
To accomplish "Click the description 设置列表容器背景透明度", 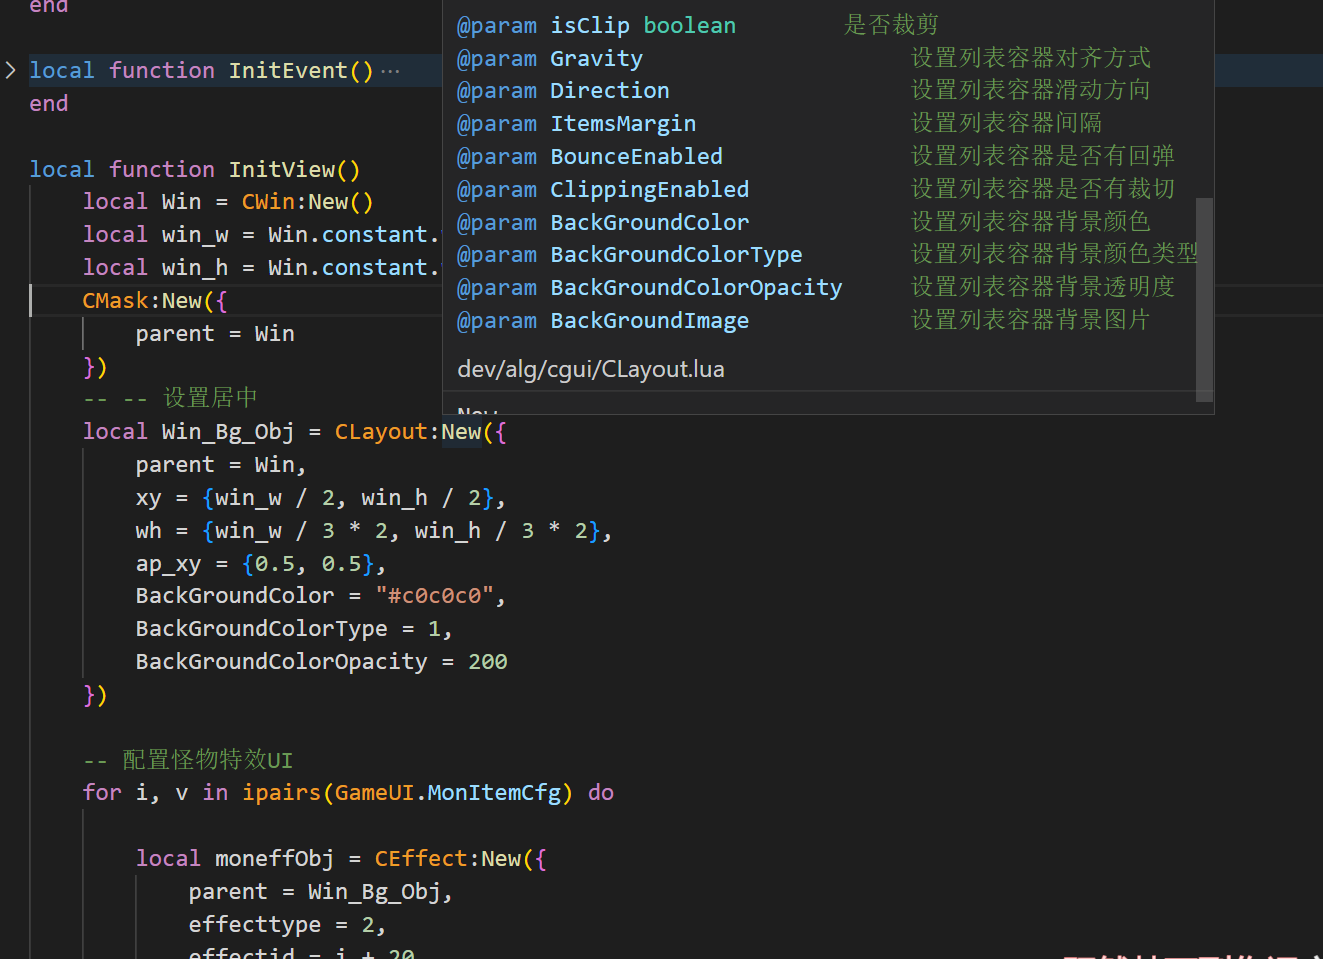I will click(1043, 287).
